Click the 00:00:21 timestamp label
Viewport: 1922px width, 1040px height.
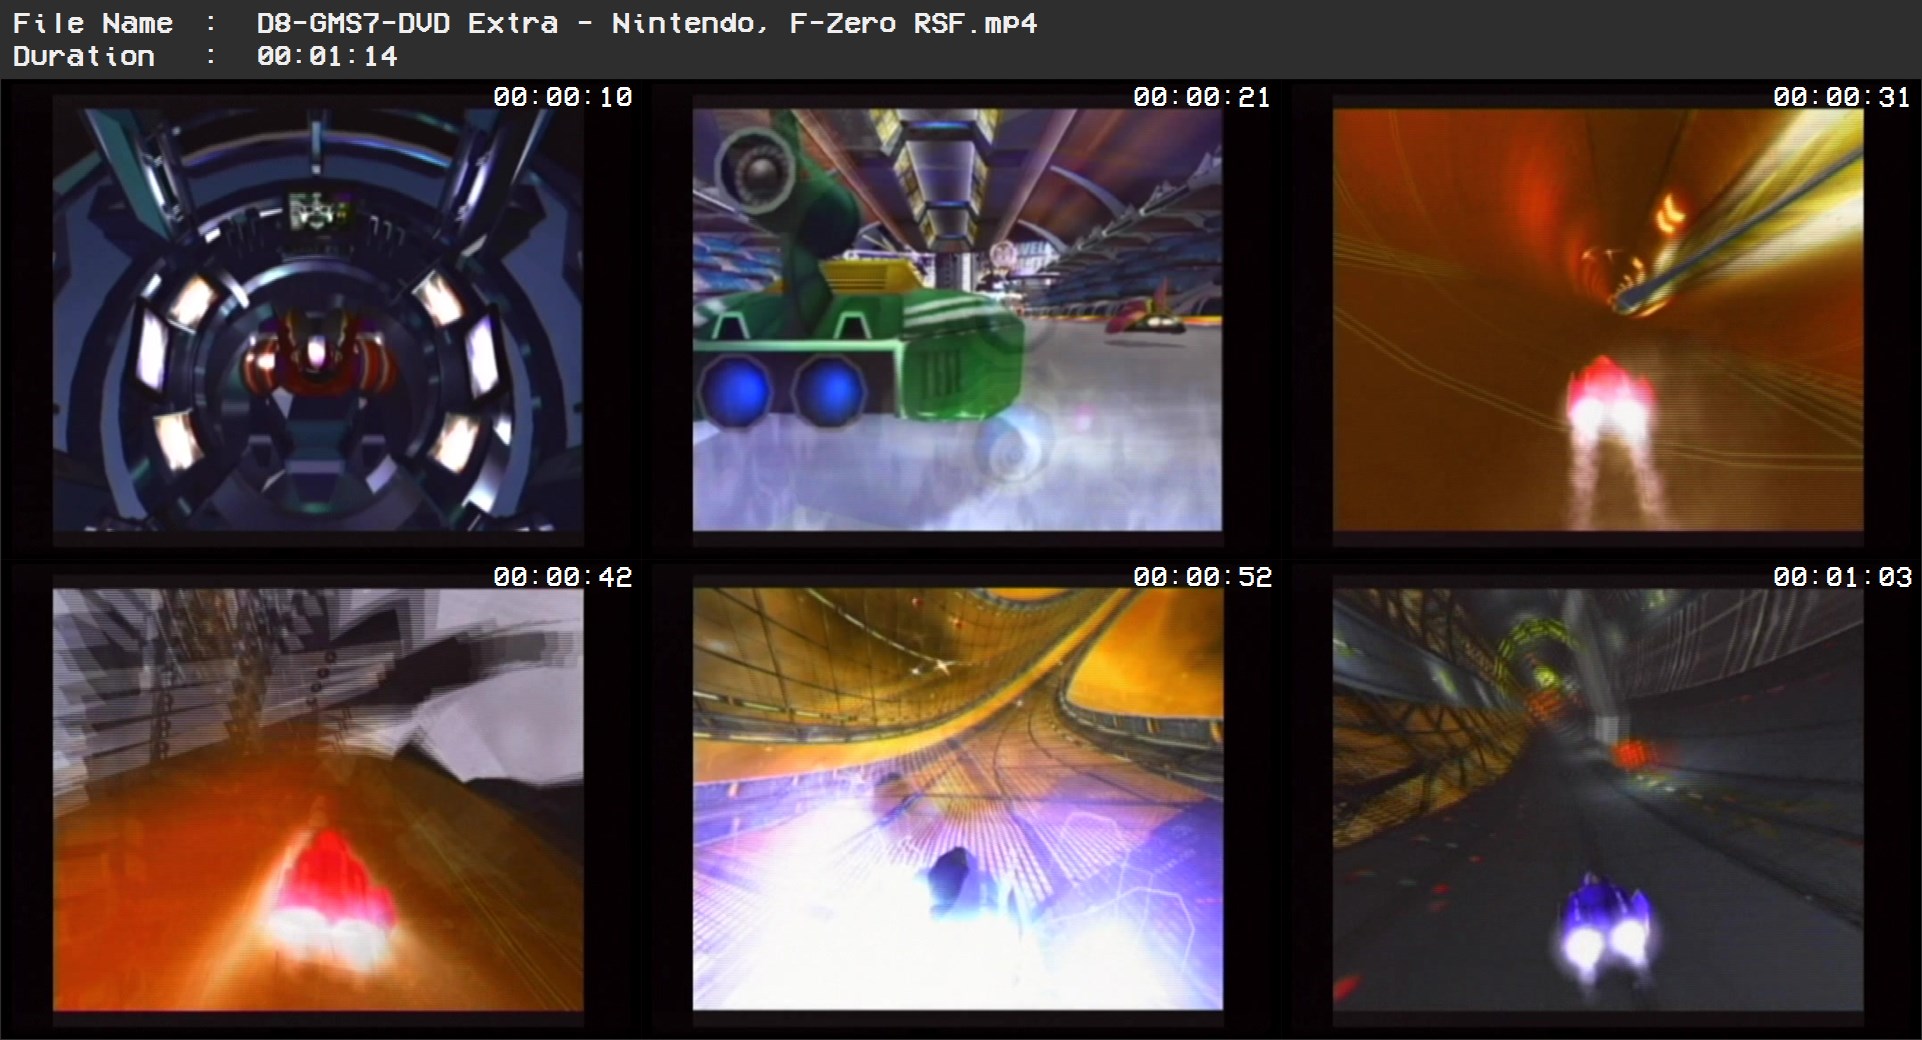pyautogui.click(x=1201, y=97)
